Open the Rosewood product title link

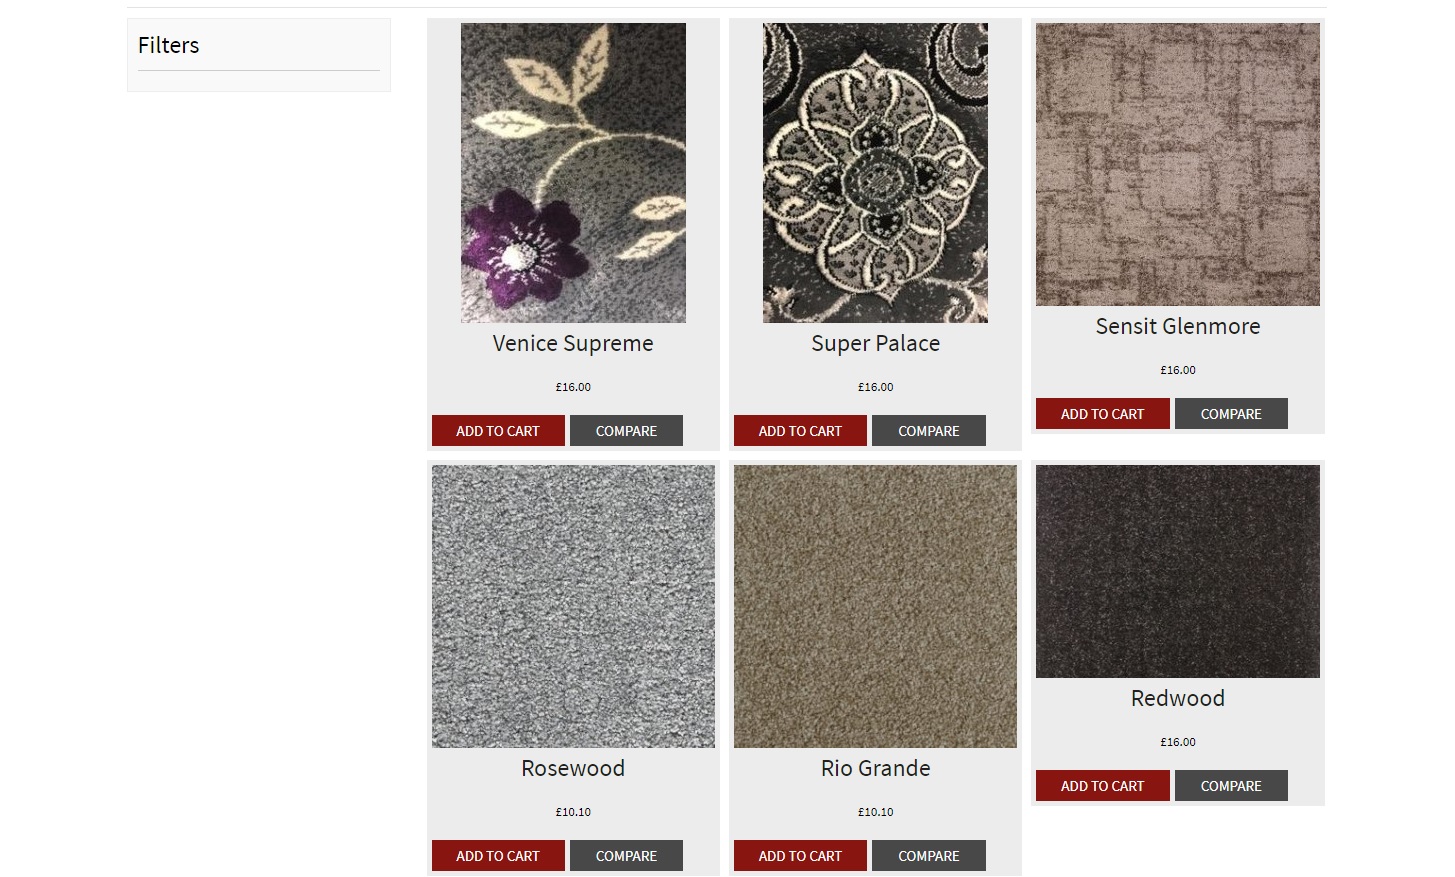point(573,768)
